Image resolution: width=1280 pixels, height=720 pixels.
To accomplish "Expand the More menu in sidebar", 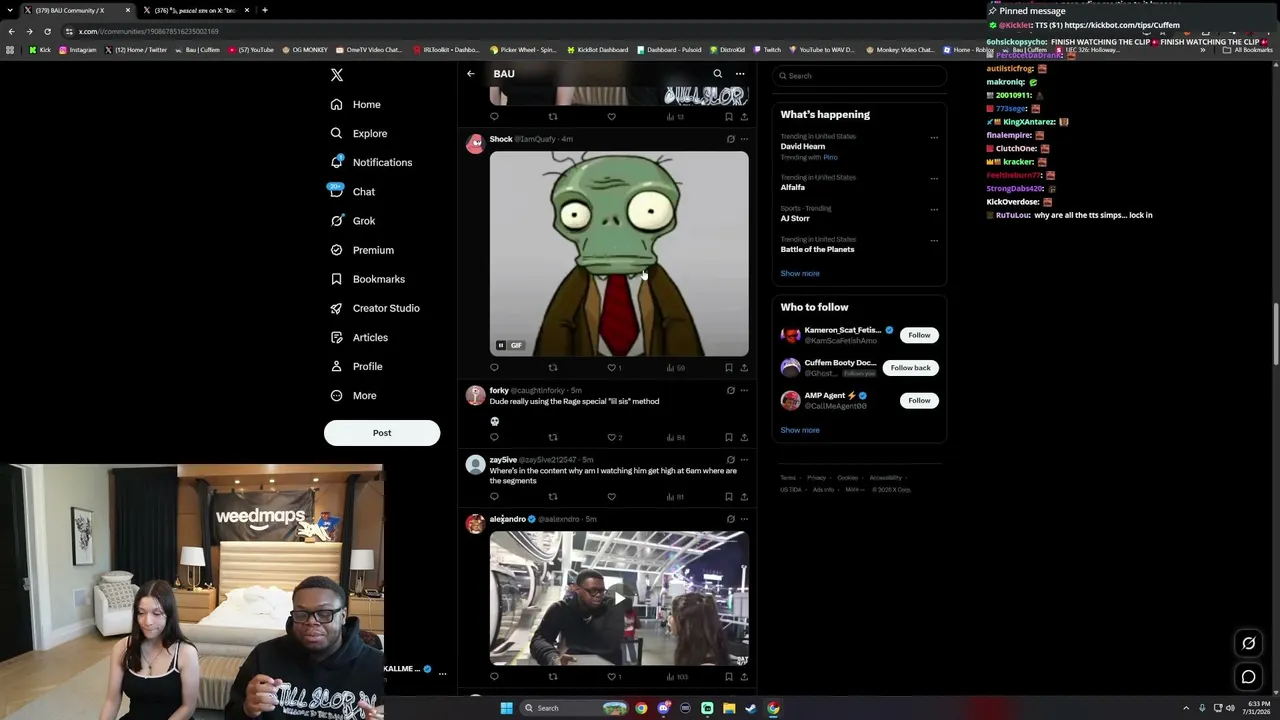I will [x=353, y=395].
